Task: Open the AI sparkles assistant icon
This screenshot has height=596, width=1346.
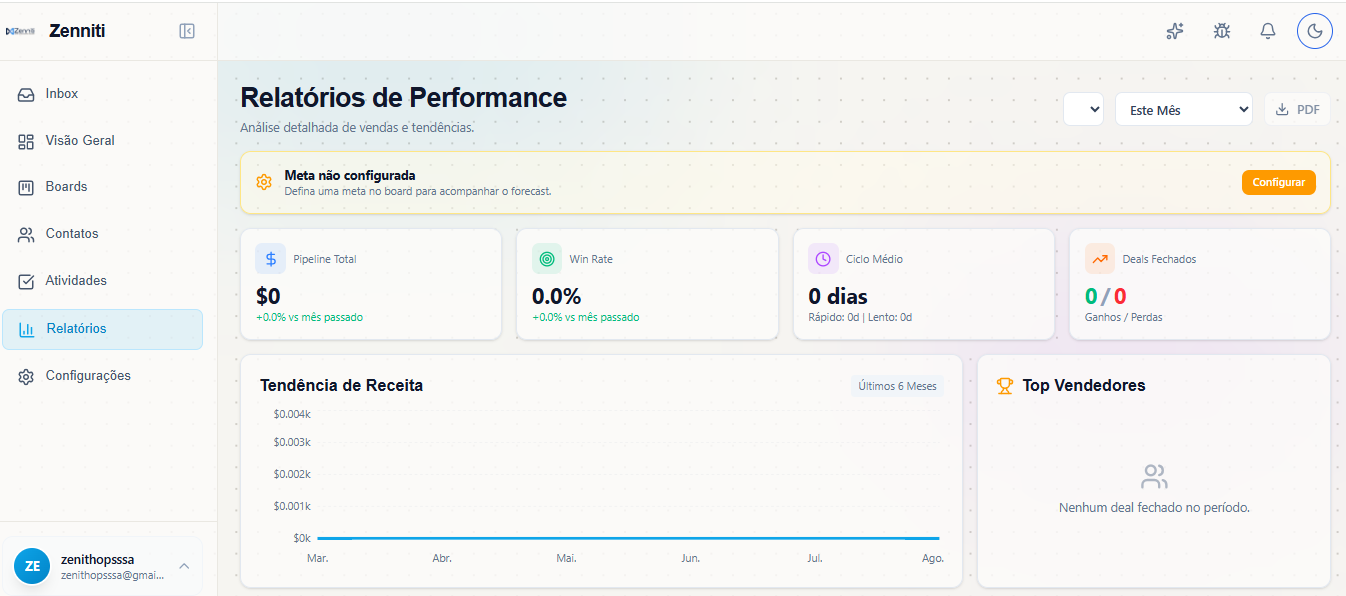Action: (x=1175, y=31)
